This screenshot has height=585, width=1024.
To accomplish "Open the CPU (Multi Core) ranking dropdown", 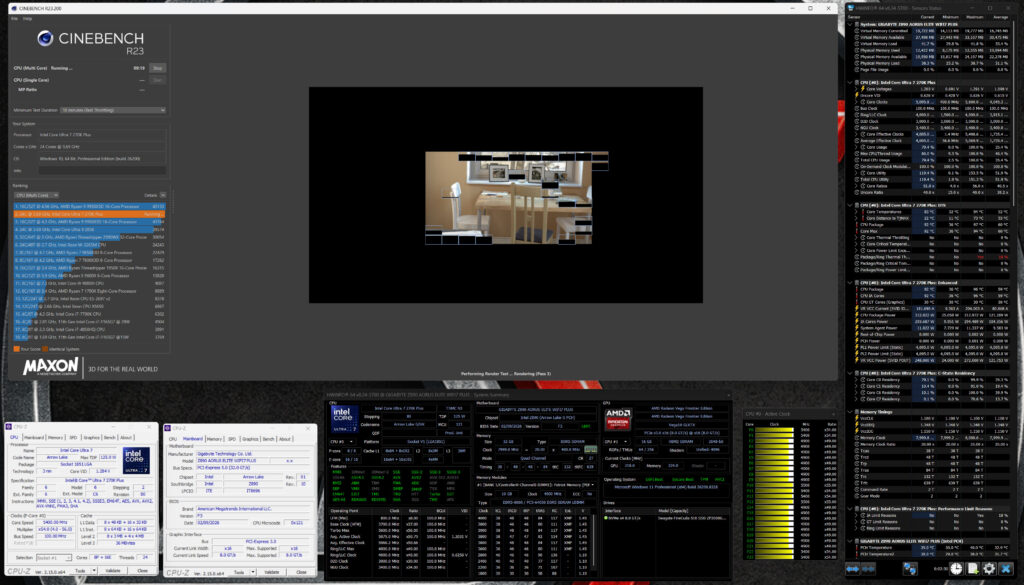I will [37, 195].
